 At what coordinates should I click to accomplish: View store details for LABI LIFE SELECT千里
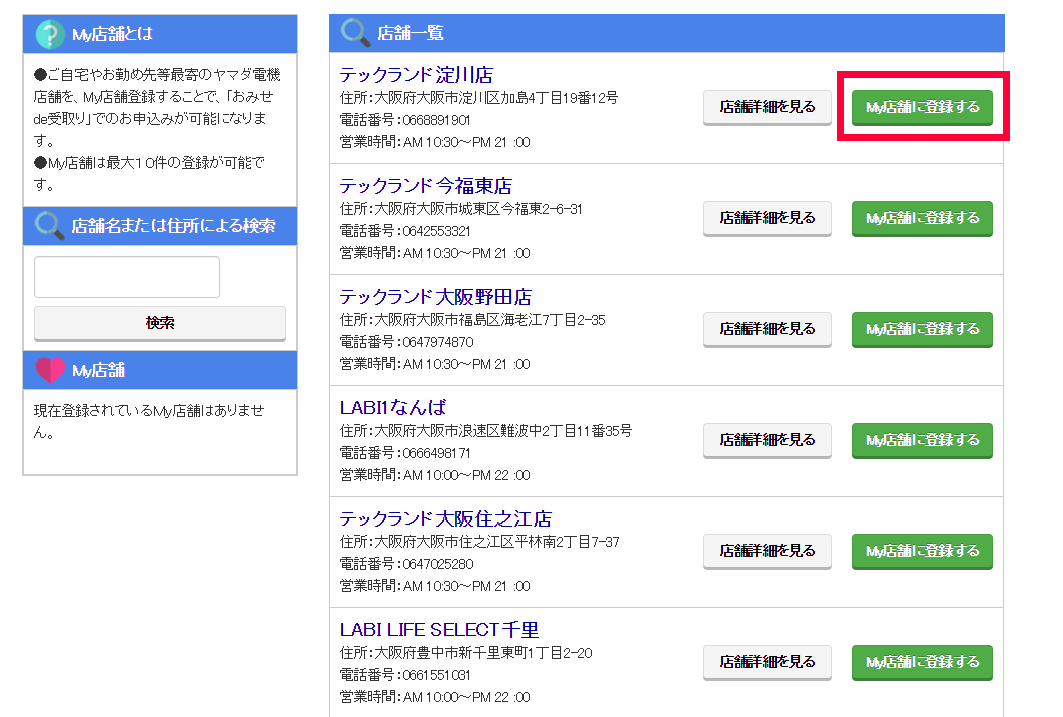[x=767, y=662]
